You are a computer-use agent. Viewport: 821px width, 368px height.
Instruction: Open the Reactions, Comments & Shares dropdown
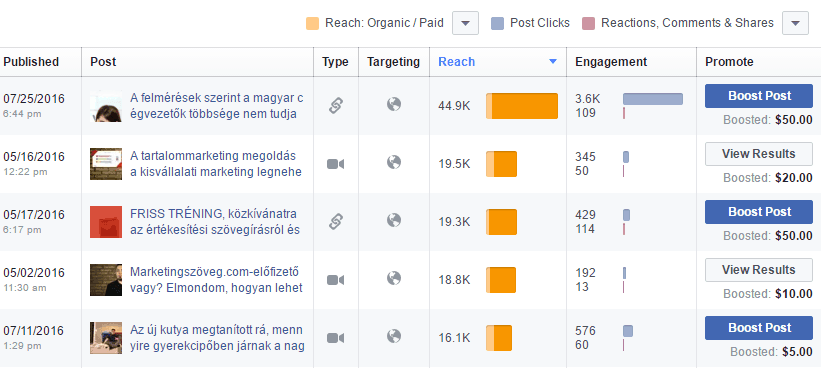[795, 24]
